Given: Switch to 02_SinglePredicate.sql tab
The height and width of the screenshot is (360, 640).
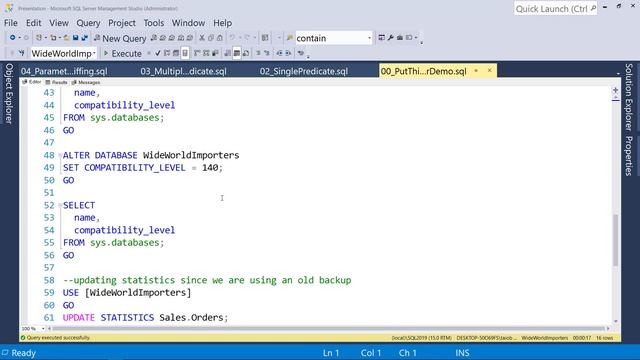Looking at the screenshot, I should click(304, 71).
